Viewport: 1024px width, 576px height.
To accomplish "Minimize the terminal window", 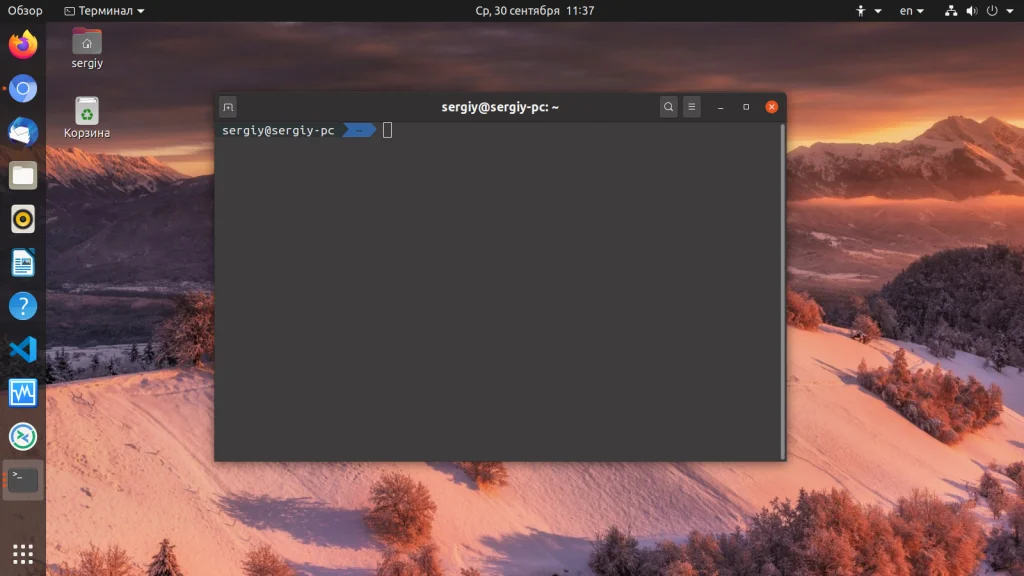I will (x=720, y=107).
